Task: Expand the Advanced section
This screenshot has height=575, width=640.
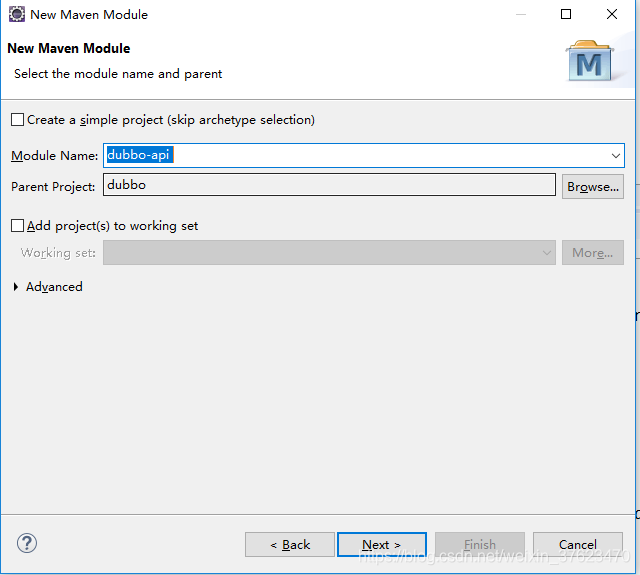Action: tap(16, 287)
